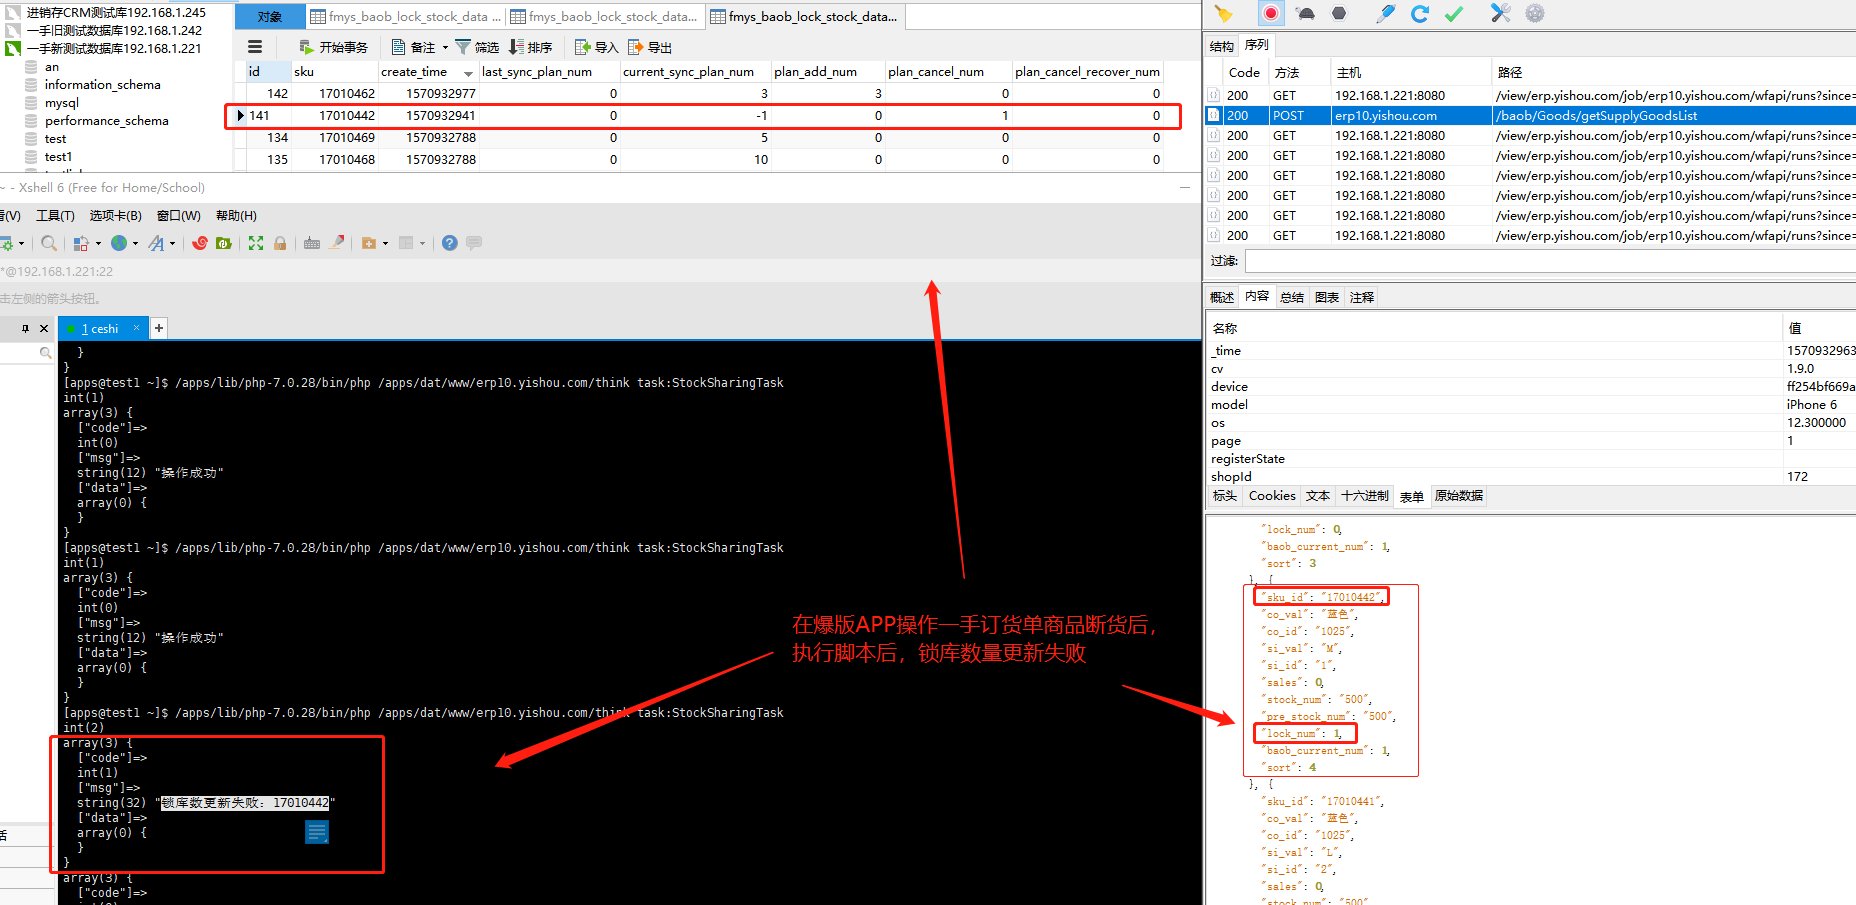Click the 筛选 filter button
The width and height of the screenshot is (1856, 905).
click(x=477, y=47)
